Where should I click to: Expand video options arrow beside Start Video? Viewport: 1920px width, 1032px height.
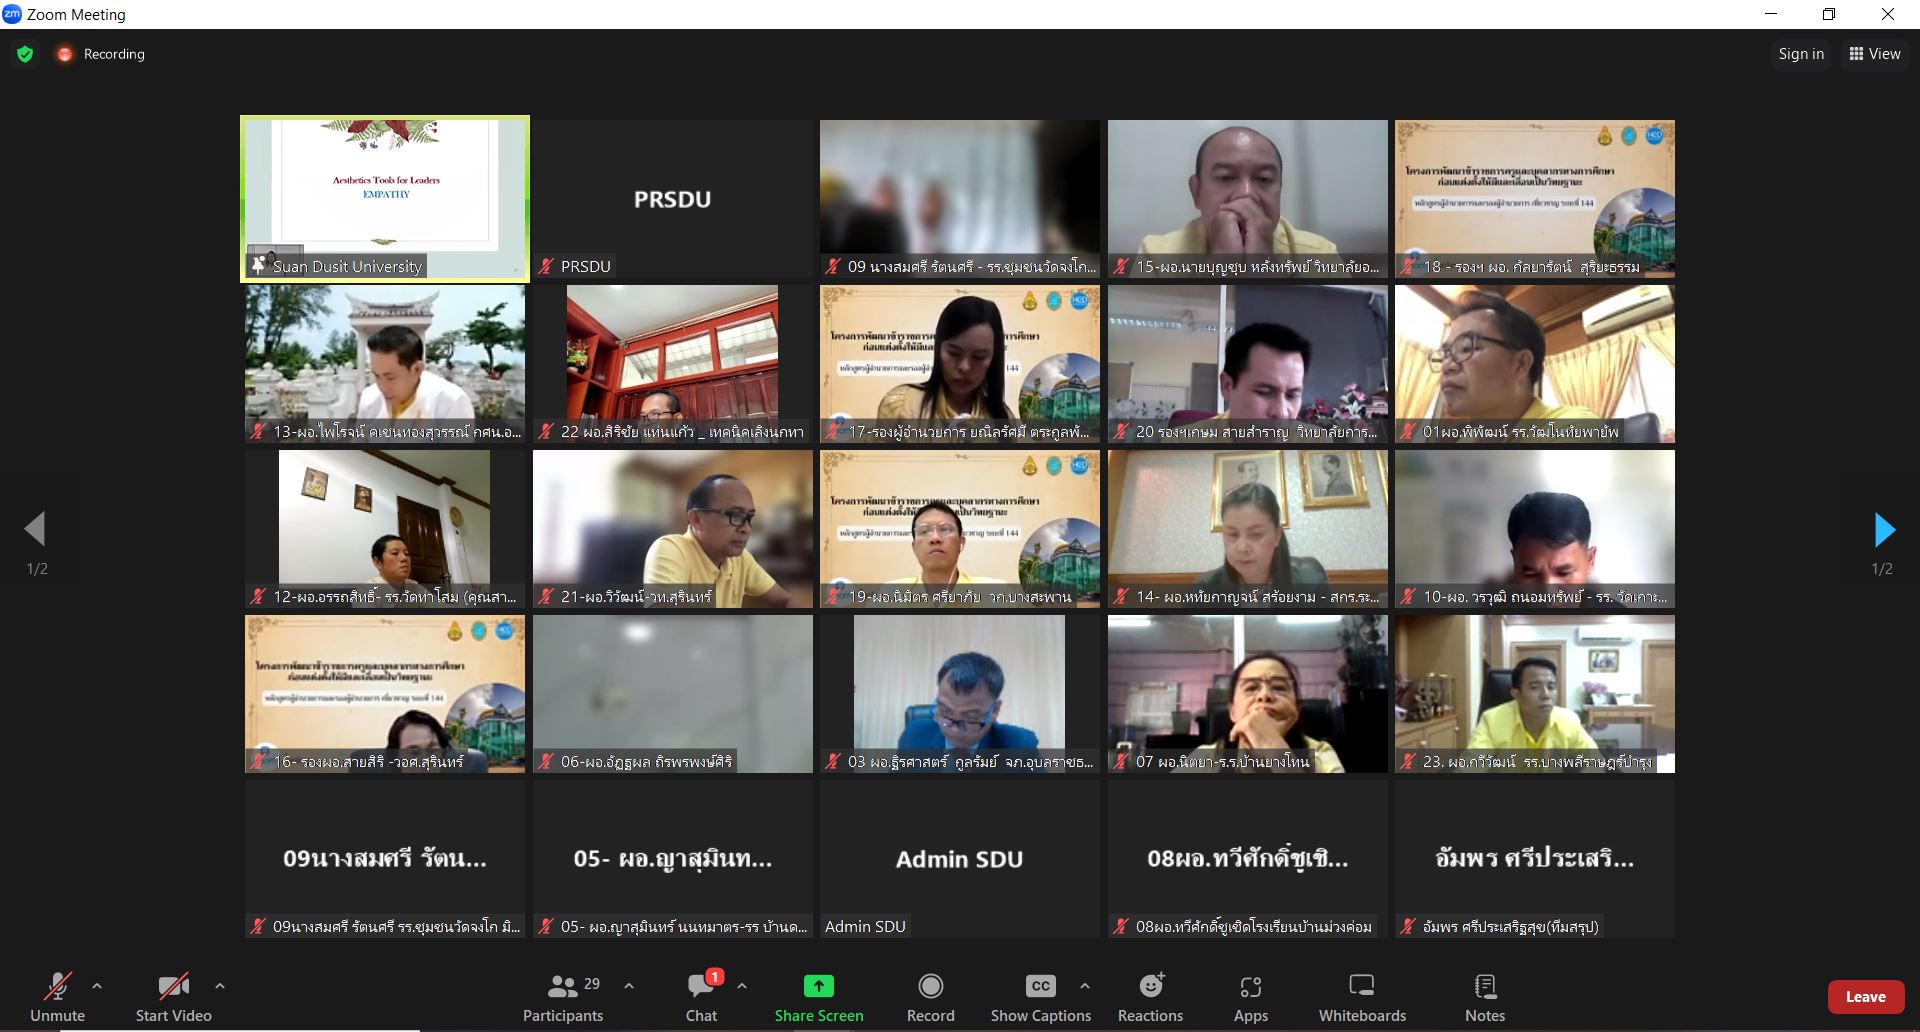(220, 986)
